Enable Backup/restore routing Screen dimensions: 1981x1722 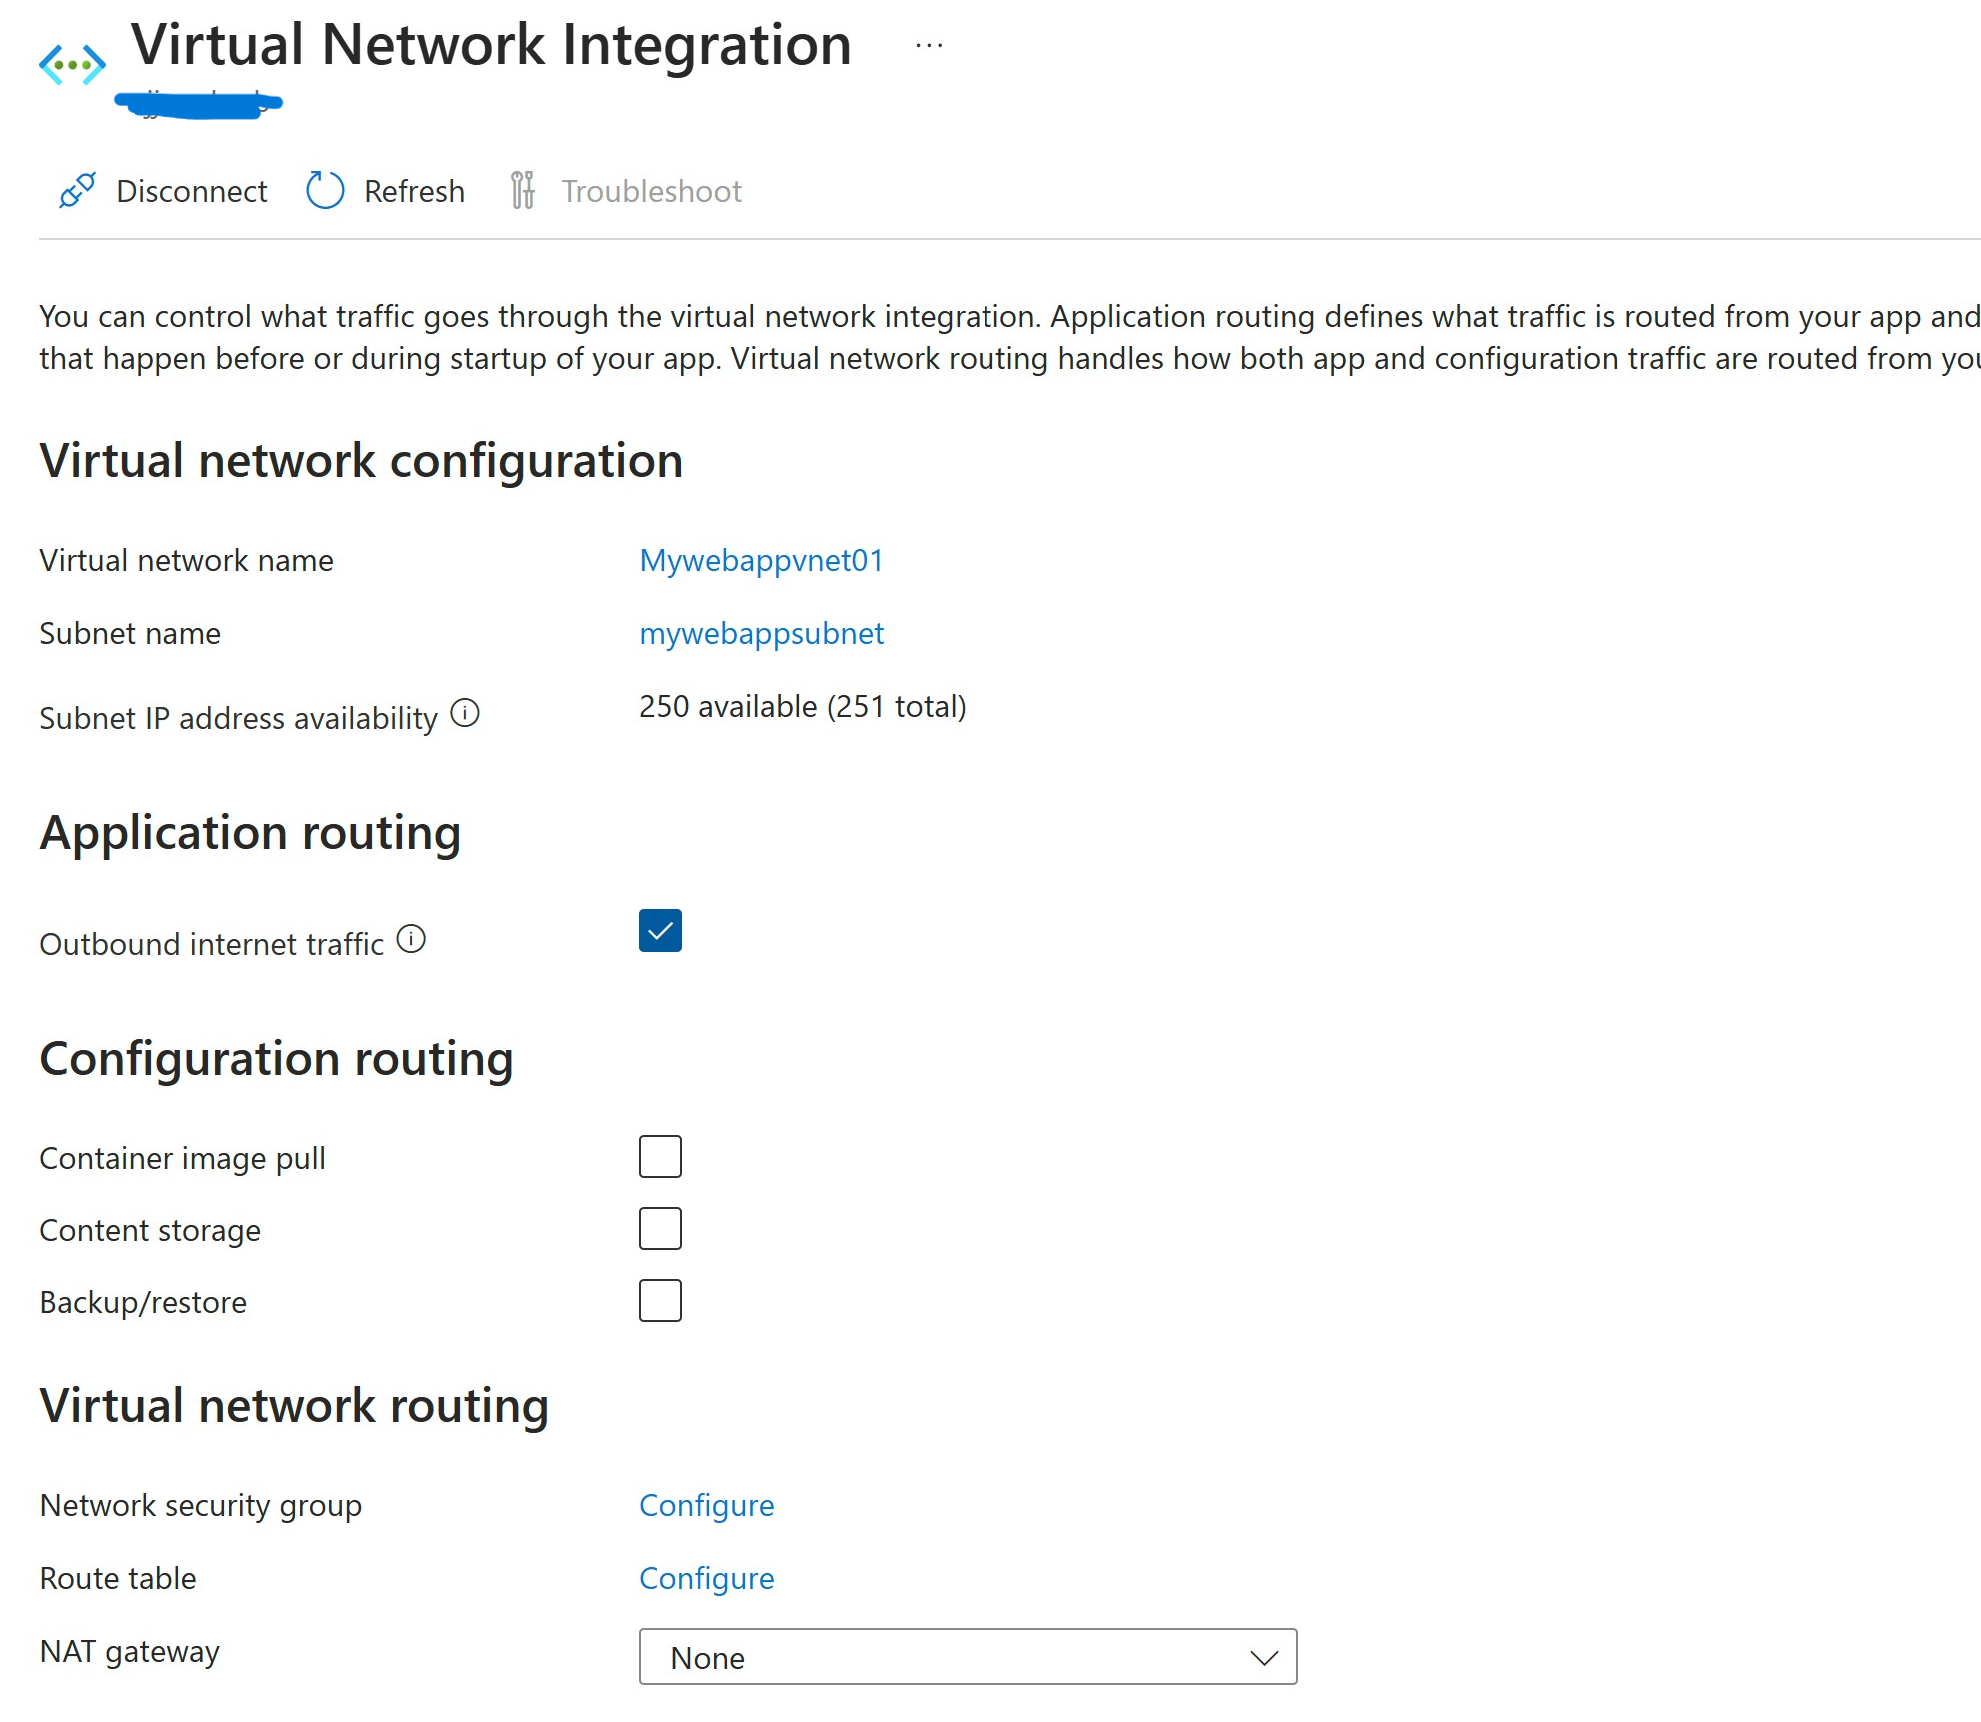point(659,1301)
